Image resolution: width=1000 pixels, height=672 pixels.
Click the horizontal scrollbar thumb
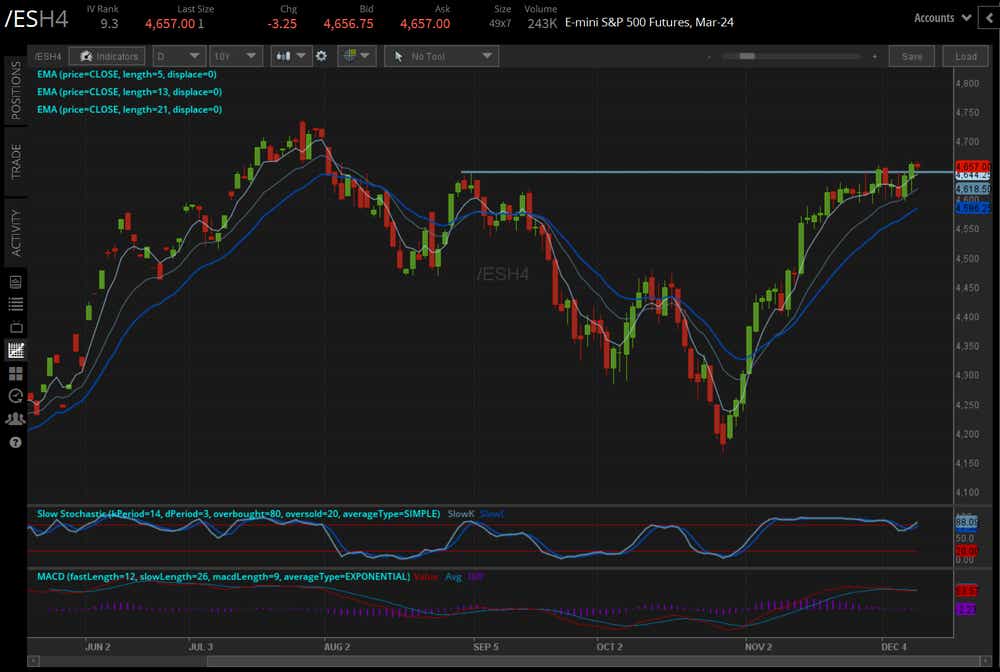pyautogui.click(x=593, y=661)
